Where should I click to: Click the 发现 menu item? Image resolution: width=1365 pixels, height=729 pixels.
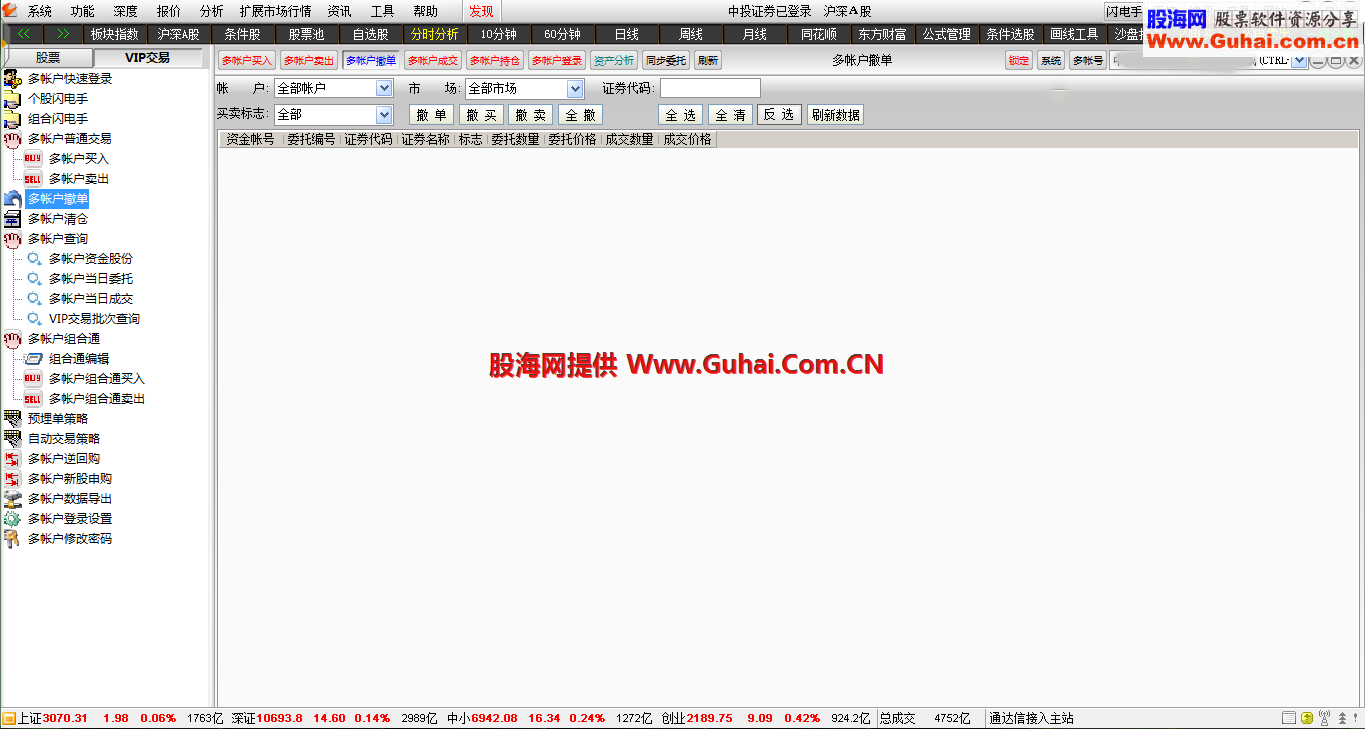(x=481, y=12)
